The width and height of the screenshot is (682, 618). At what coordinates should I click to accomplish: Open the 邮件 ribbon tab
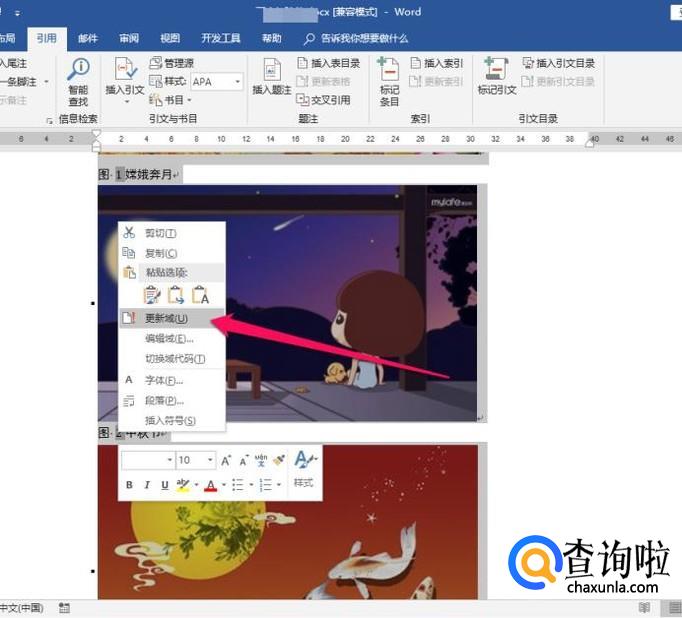tap(88, 38)
